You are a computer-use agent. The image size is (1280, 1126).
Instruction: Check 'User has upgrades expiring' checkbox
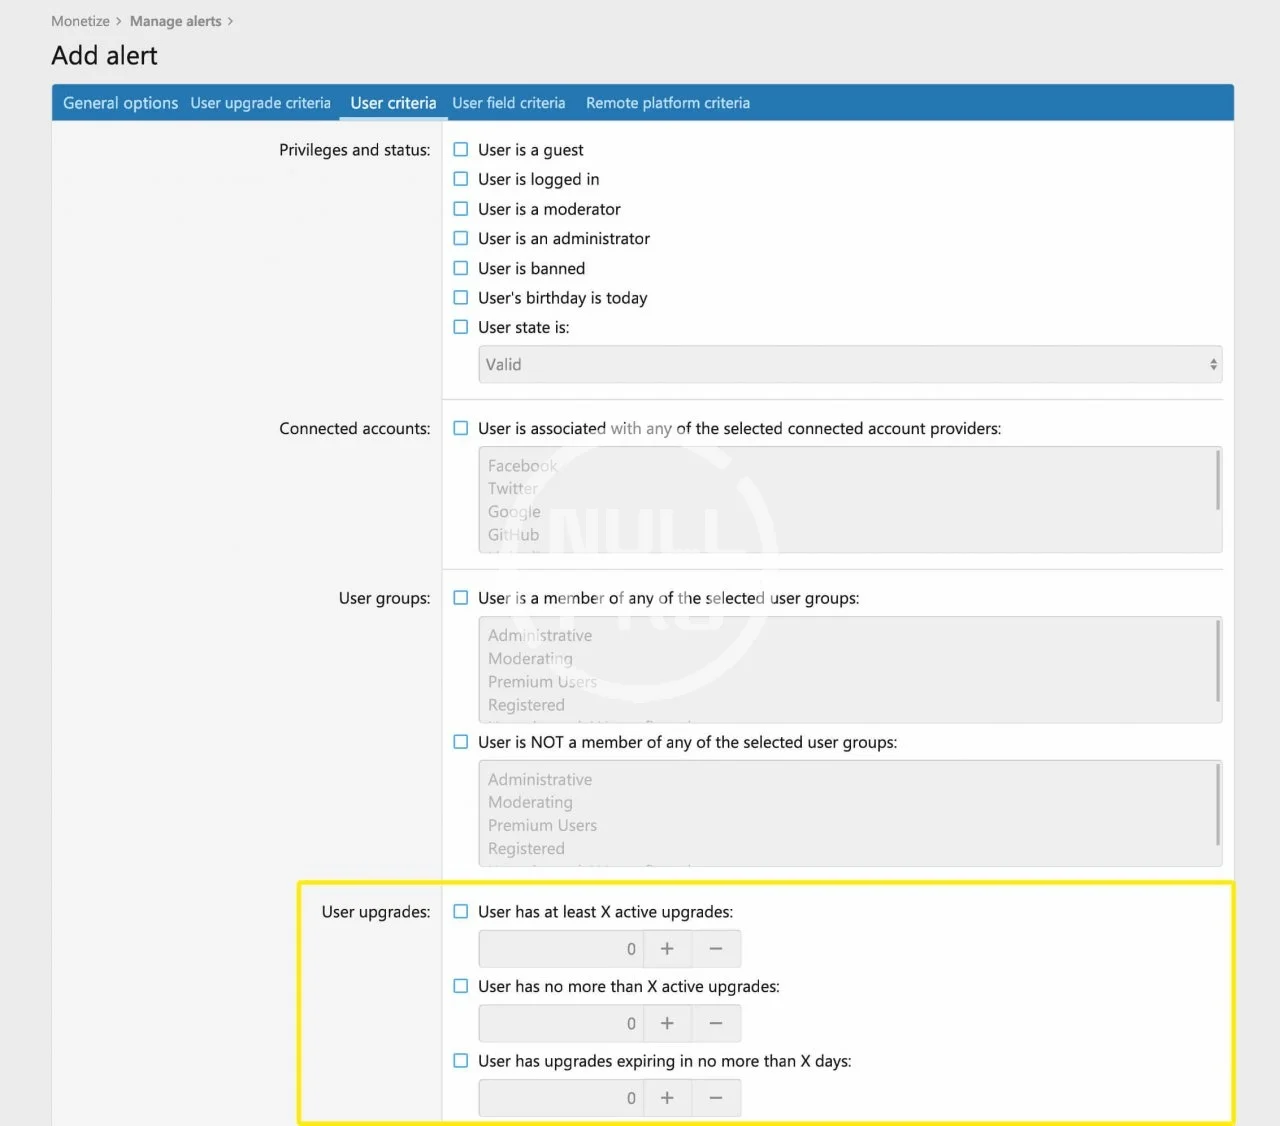click(x=461, y=1061)
